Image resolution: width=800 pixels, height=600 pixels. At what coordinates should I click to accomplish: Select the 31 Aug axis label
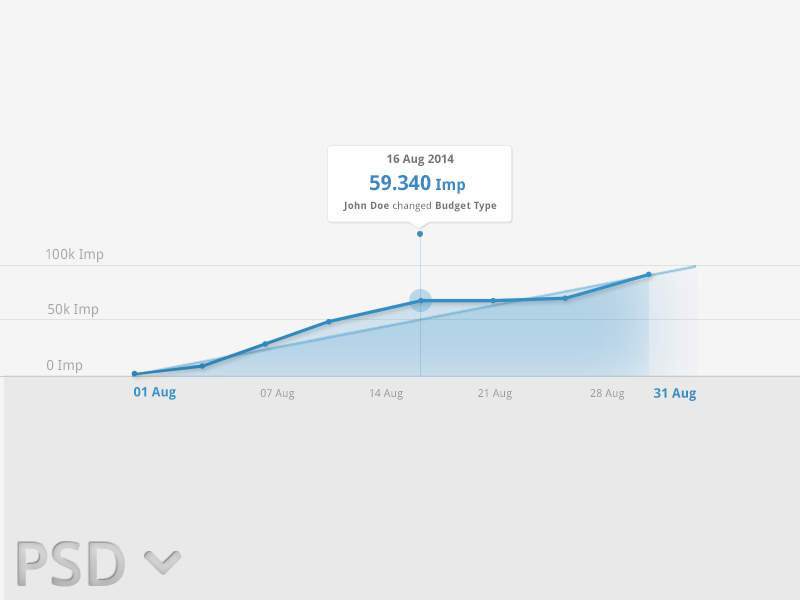(x=675, y=393)
